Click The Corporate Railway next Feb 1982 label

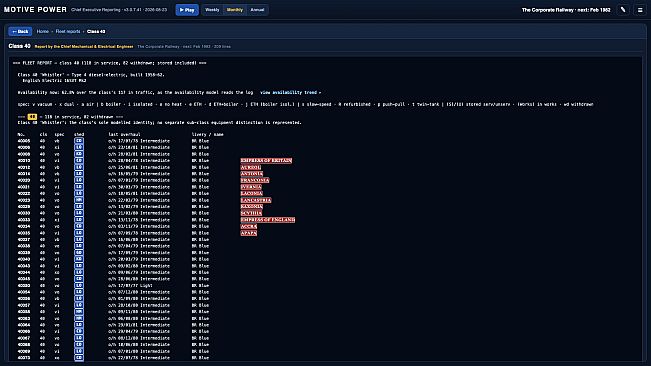[x=566, y=10]
